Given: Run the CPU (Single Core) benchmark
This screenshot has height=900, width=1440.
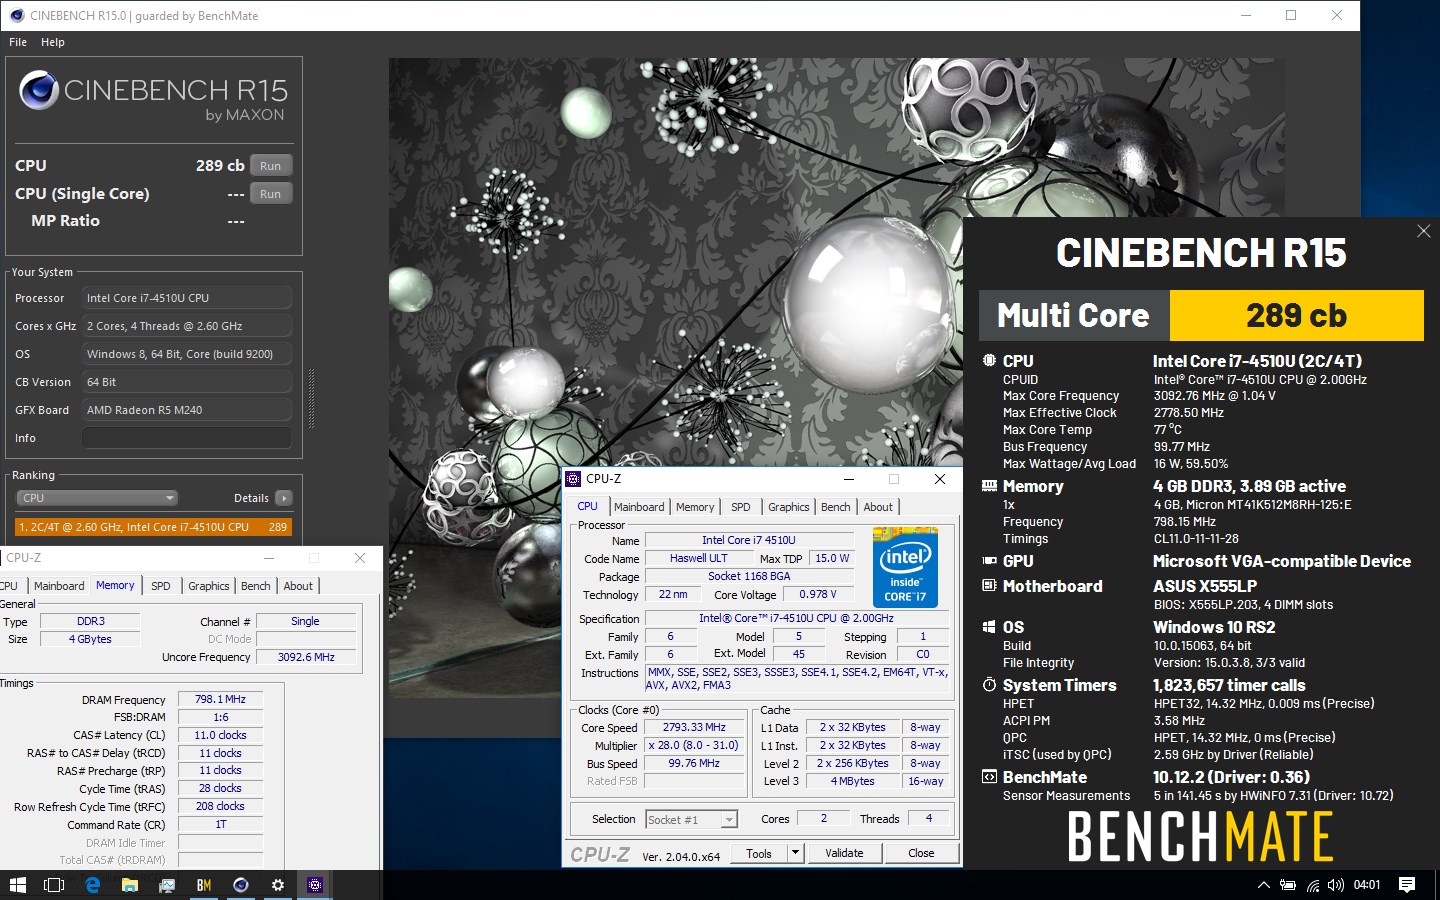Looking at the screenshot, I should (x=270, y=194).
